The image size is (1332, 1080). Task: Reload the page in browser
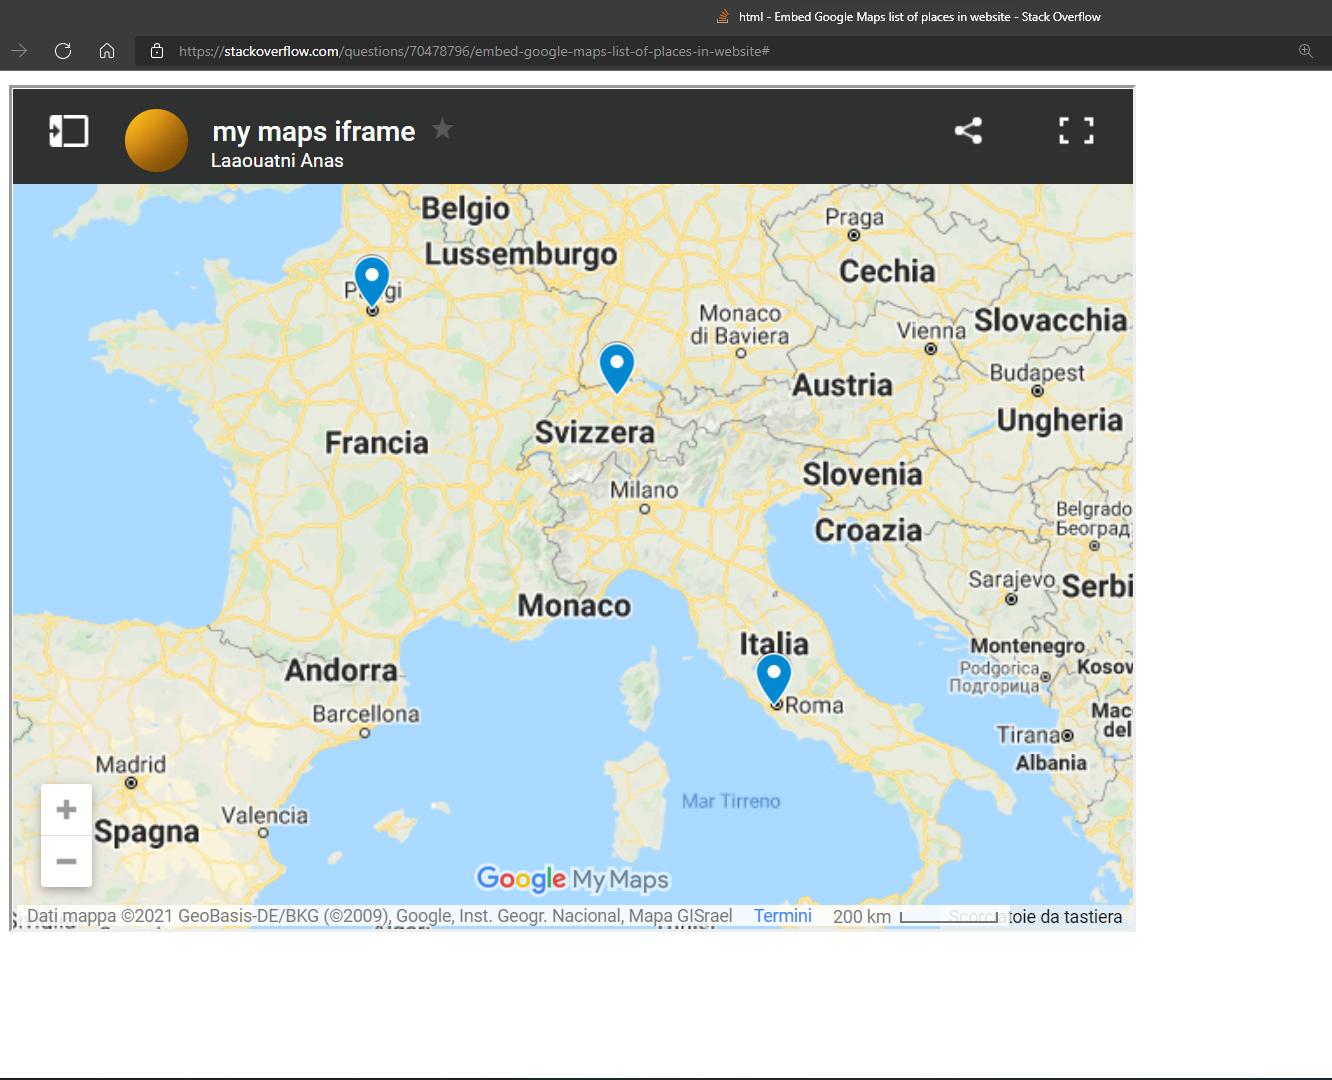pos(63,51)
